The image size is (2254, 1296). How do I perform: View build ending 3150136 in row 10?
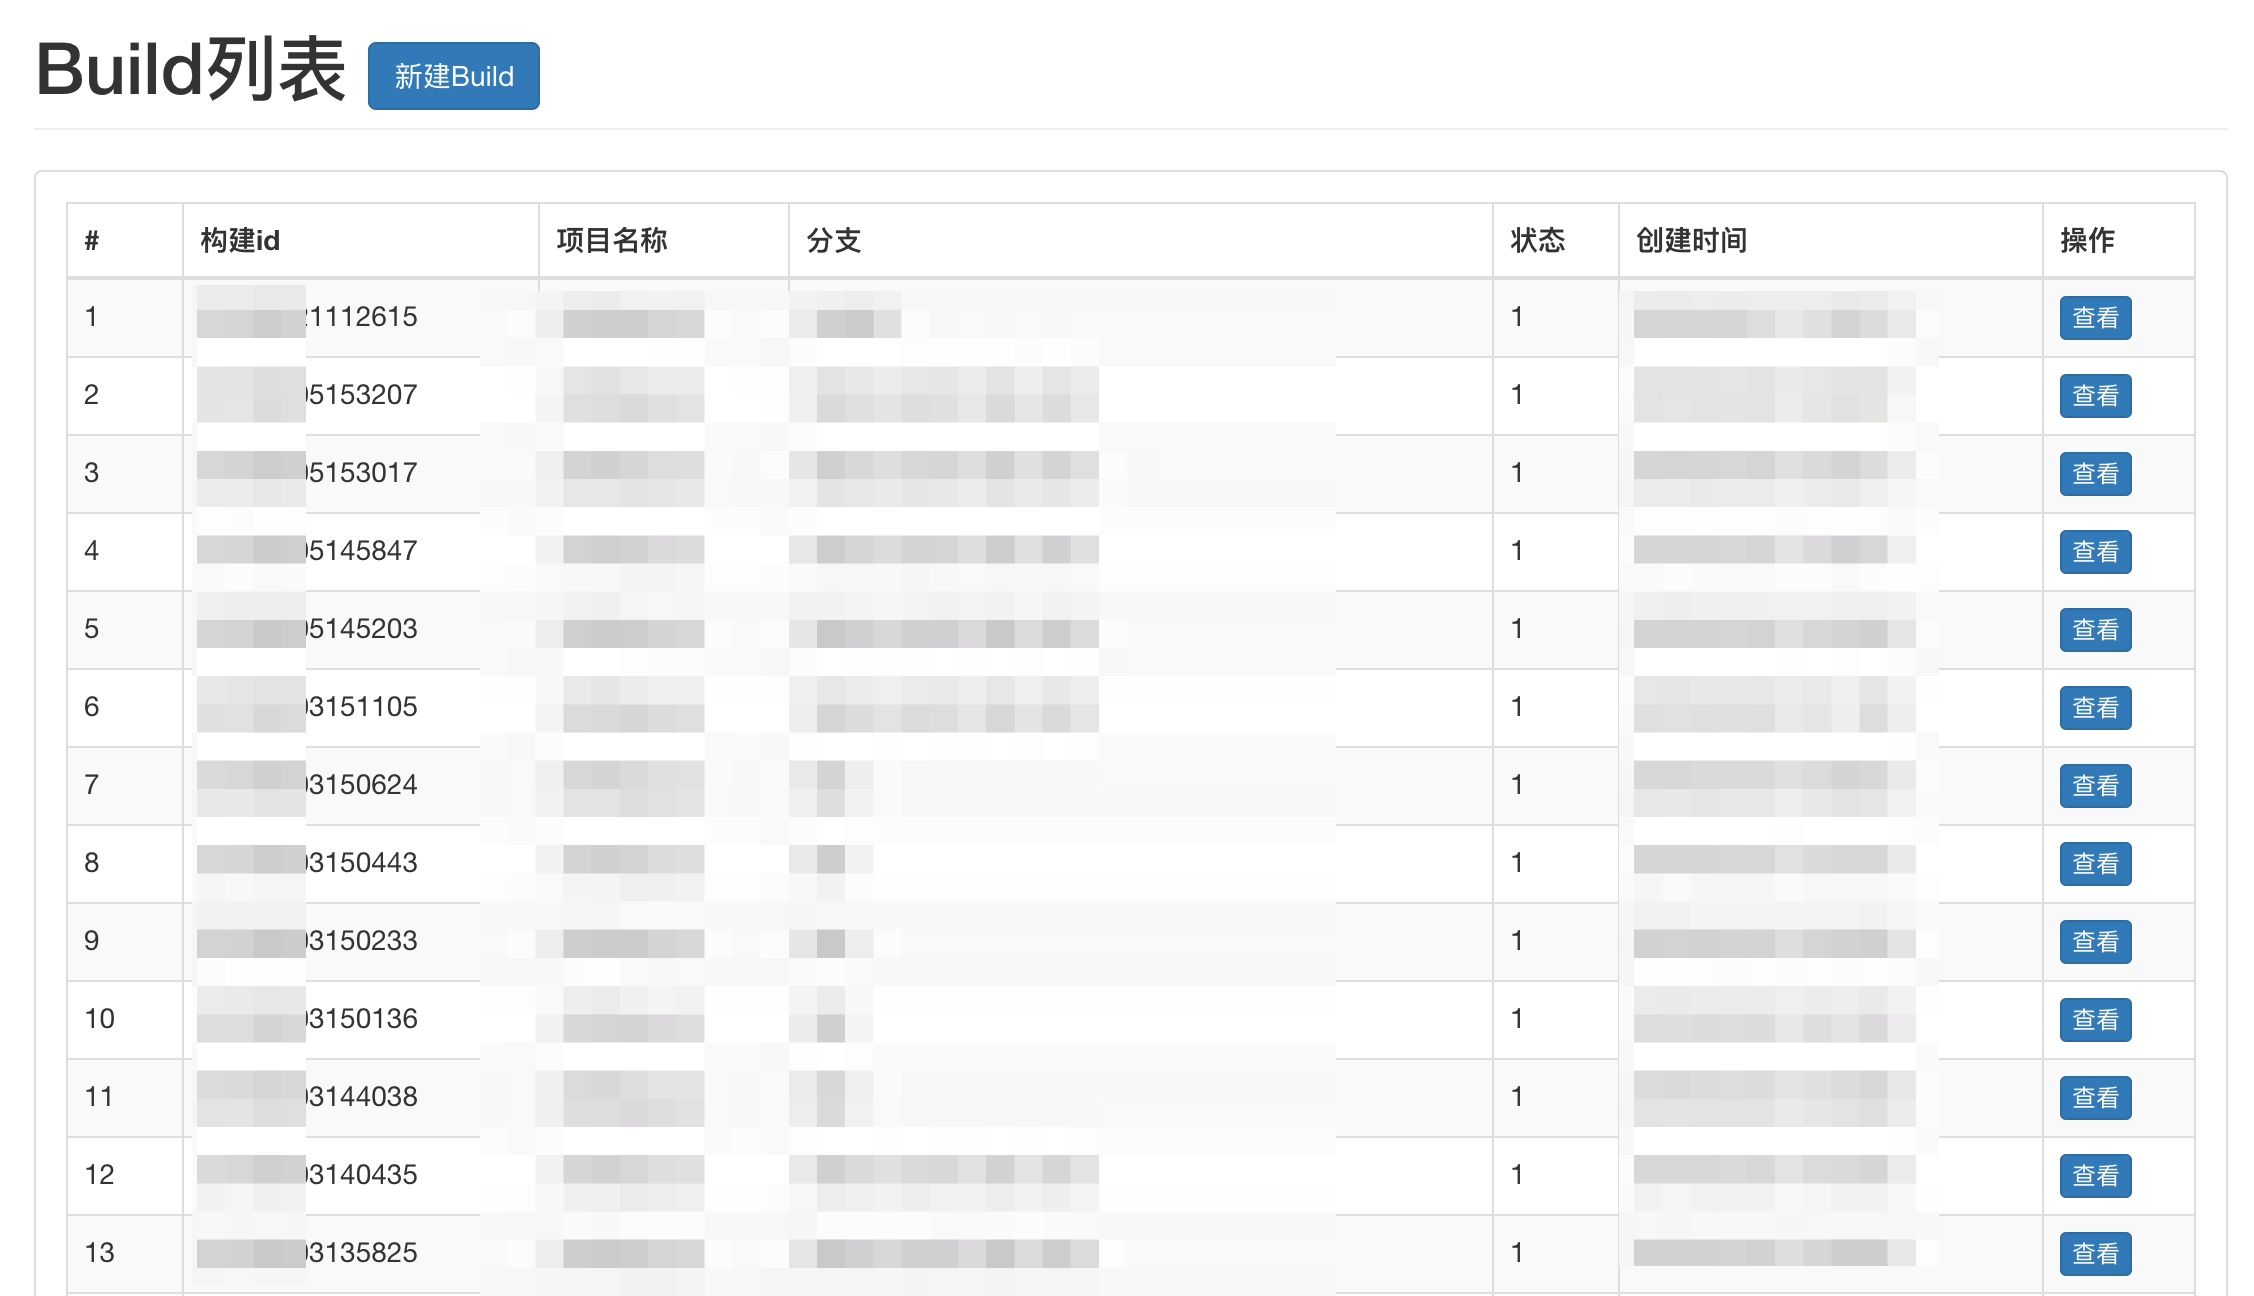click(x=2094, y=1020)
